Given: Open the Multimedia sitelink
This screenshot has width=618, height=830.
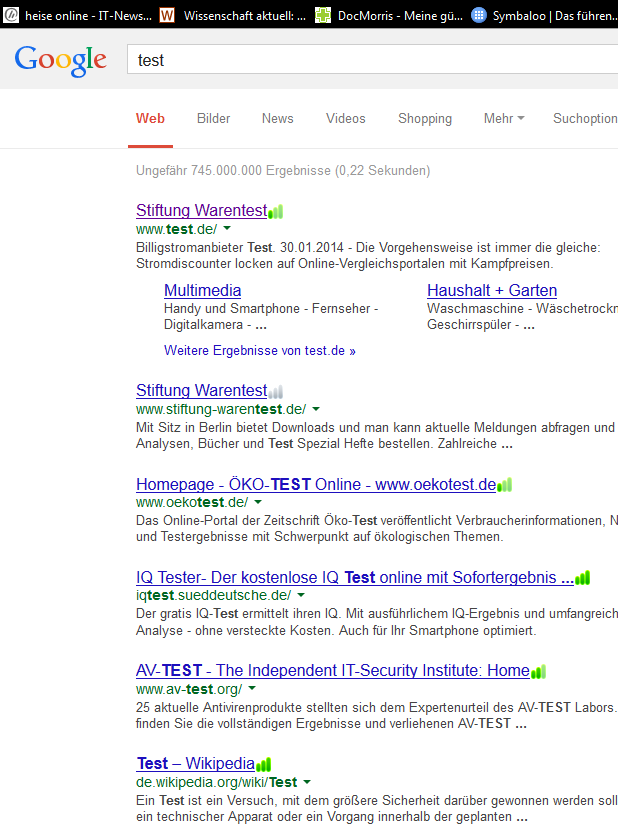Looking at the screenshot, I should coord(202,291).
